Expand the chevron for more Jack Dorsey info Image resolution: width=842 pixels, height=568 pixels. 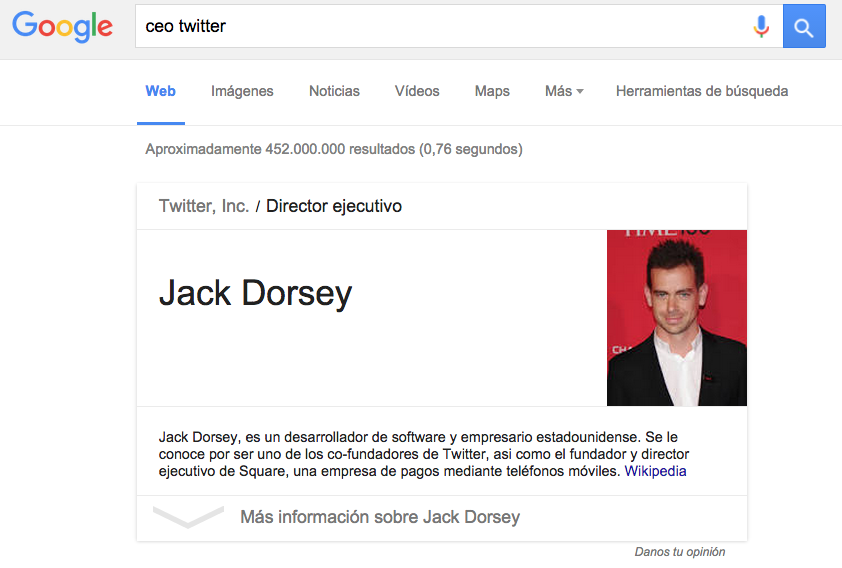[x=188, y=516]
